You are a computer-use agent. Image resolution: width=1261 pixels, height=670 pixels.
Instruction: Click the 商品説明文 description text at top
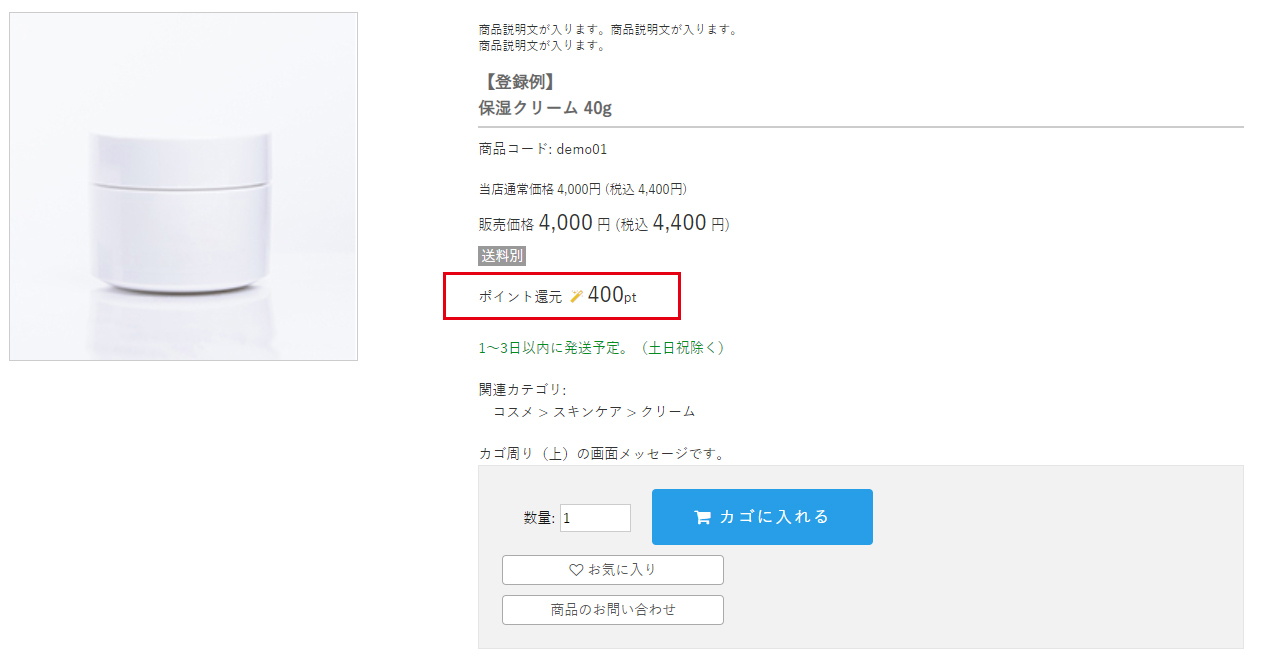pos(607,30)
